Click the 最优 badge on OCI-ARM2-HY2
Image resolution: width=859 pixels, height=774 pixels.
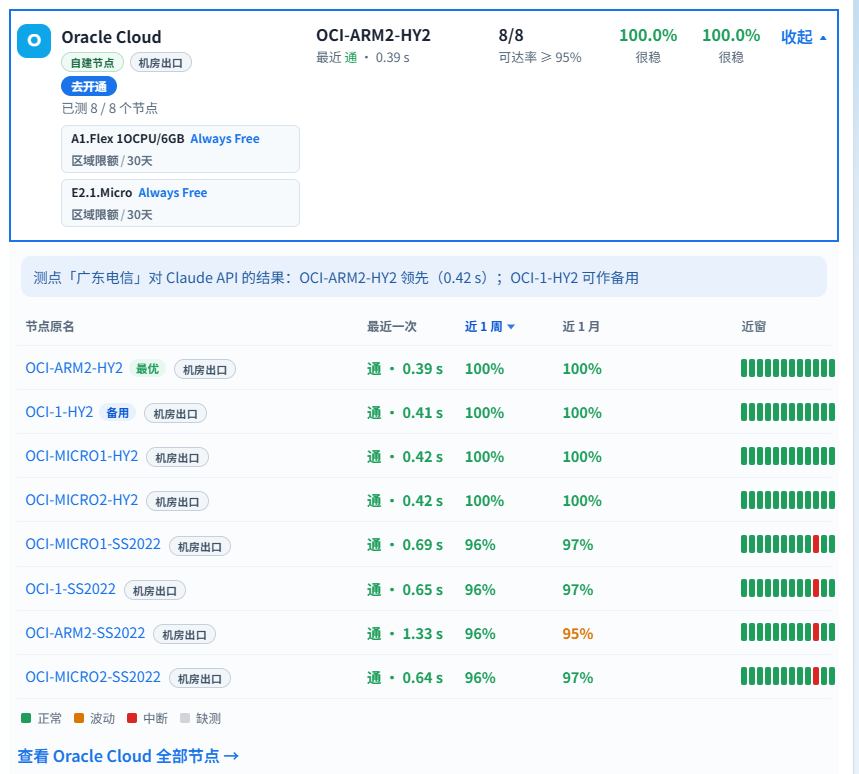tap(147, 369)
